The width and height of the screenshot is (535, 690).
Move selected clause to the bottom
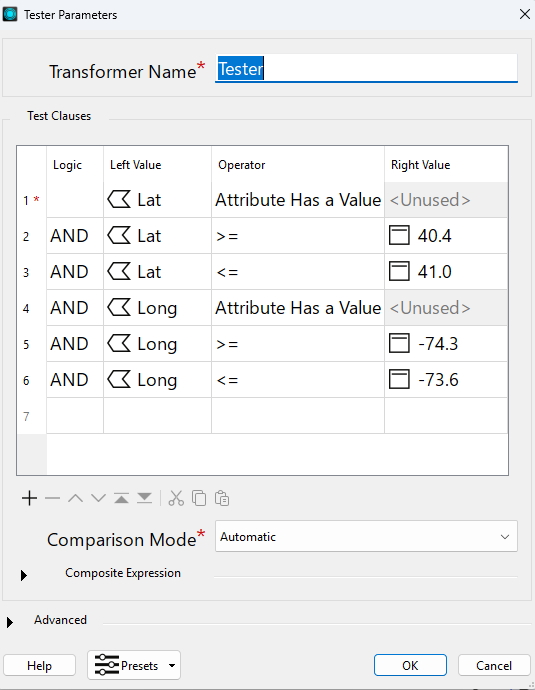144,499
